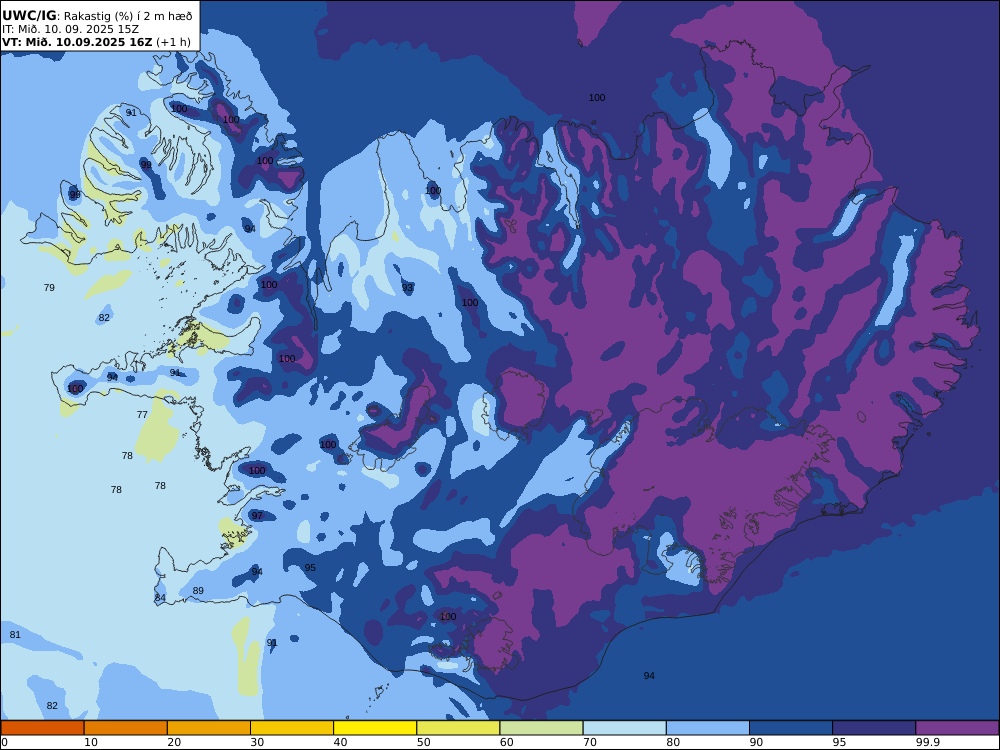This screenshot has height=750, width=1000.
Task: Select the medium blue 90–95 legend swatch
Action: click(x=791, y=728)
